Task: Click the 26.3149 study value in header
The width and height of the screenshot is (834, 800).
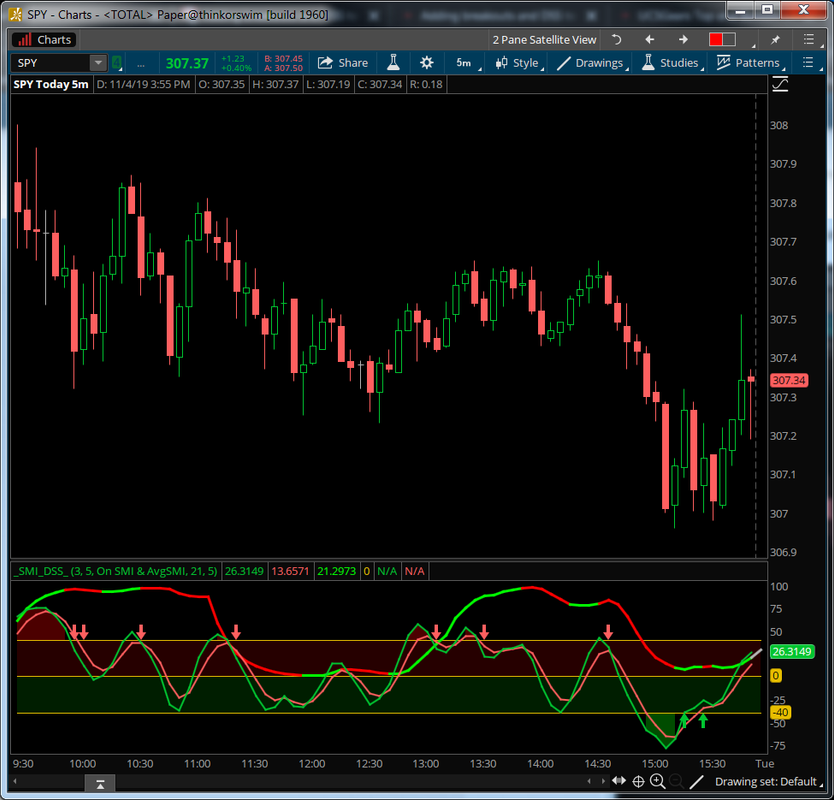Action: (244, 571)
